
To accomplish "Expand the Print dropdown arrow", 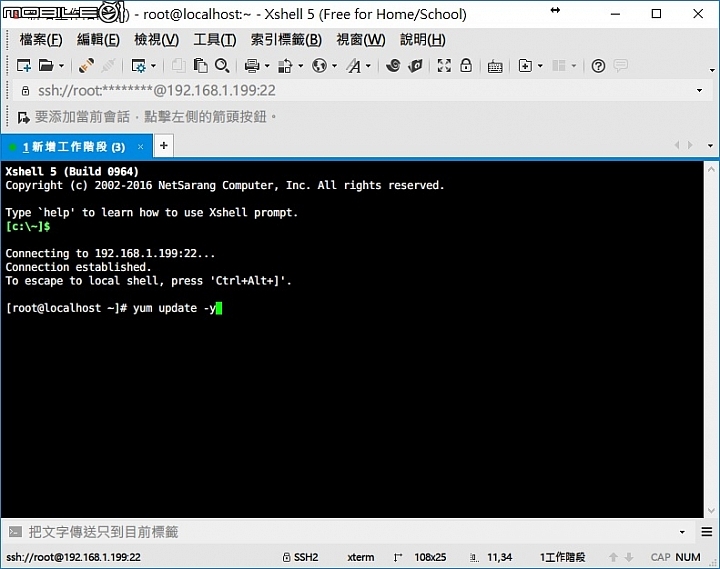I will [x=267, y=66].
